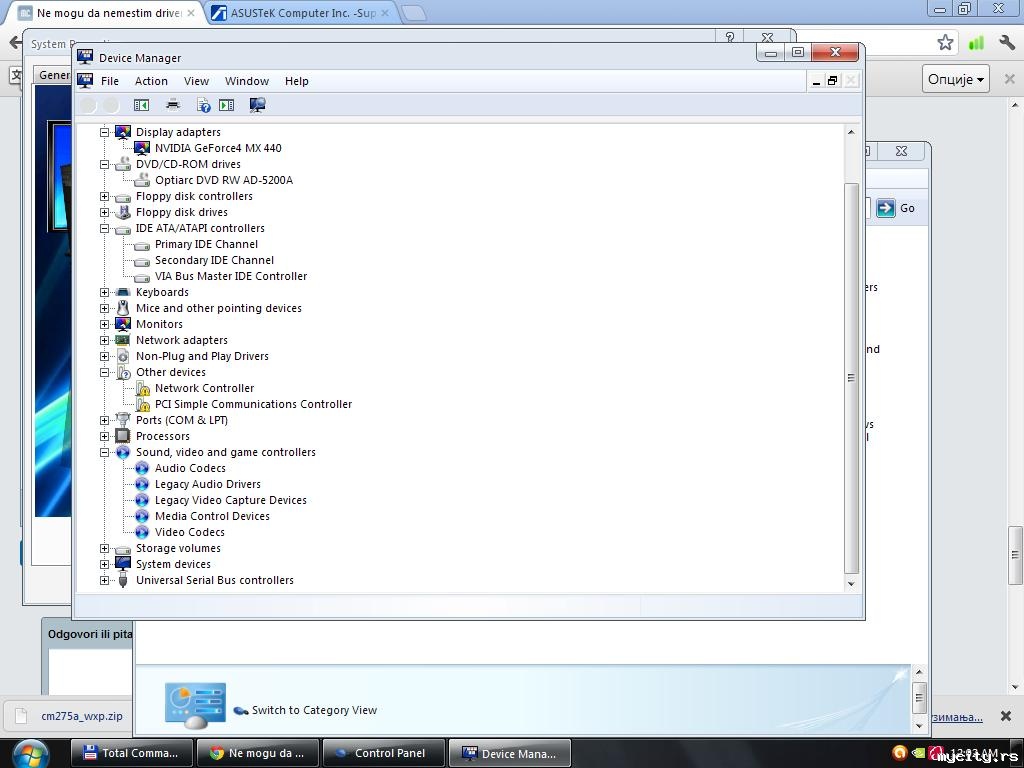Click the Device Manager tree scrollbar thumb
The width and height of the screenshot is (1024, 768).
click(x=851, y=377)
